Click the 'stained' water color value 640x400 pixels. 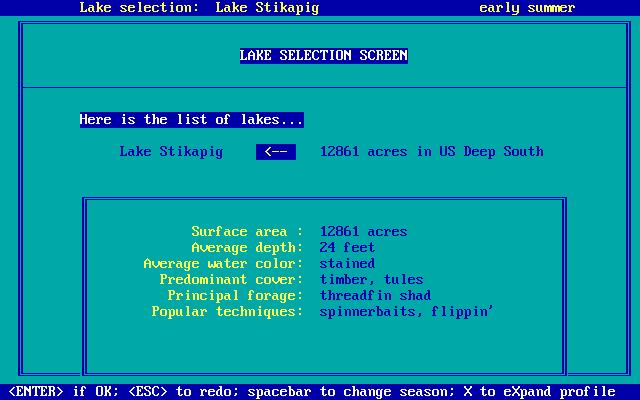coord(347,264)
